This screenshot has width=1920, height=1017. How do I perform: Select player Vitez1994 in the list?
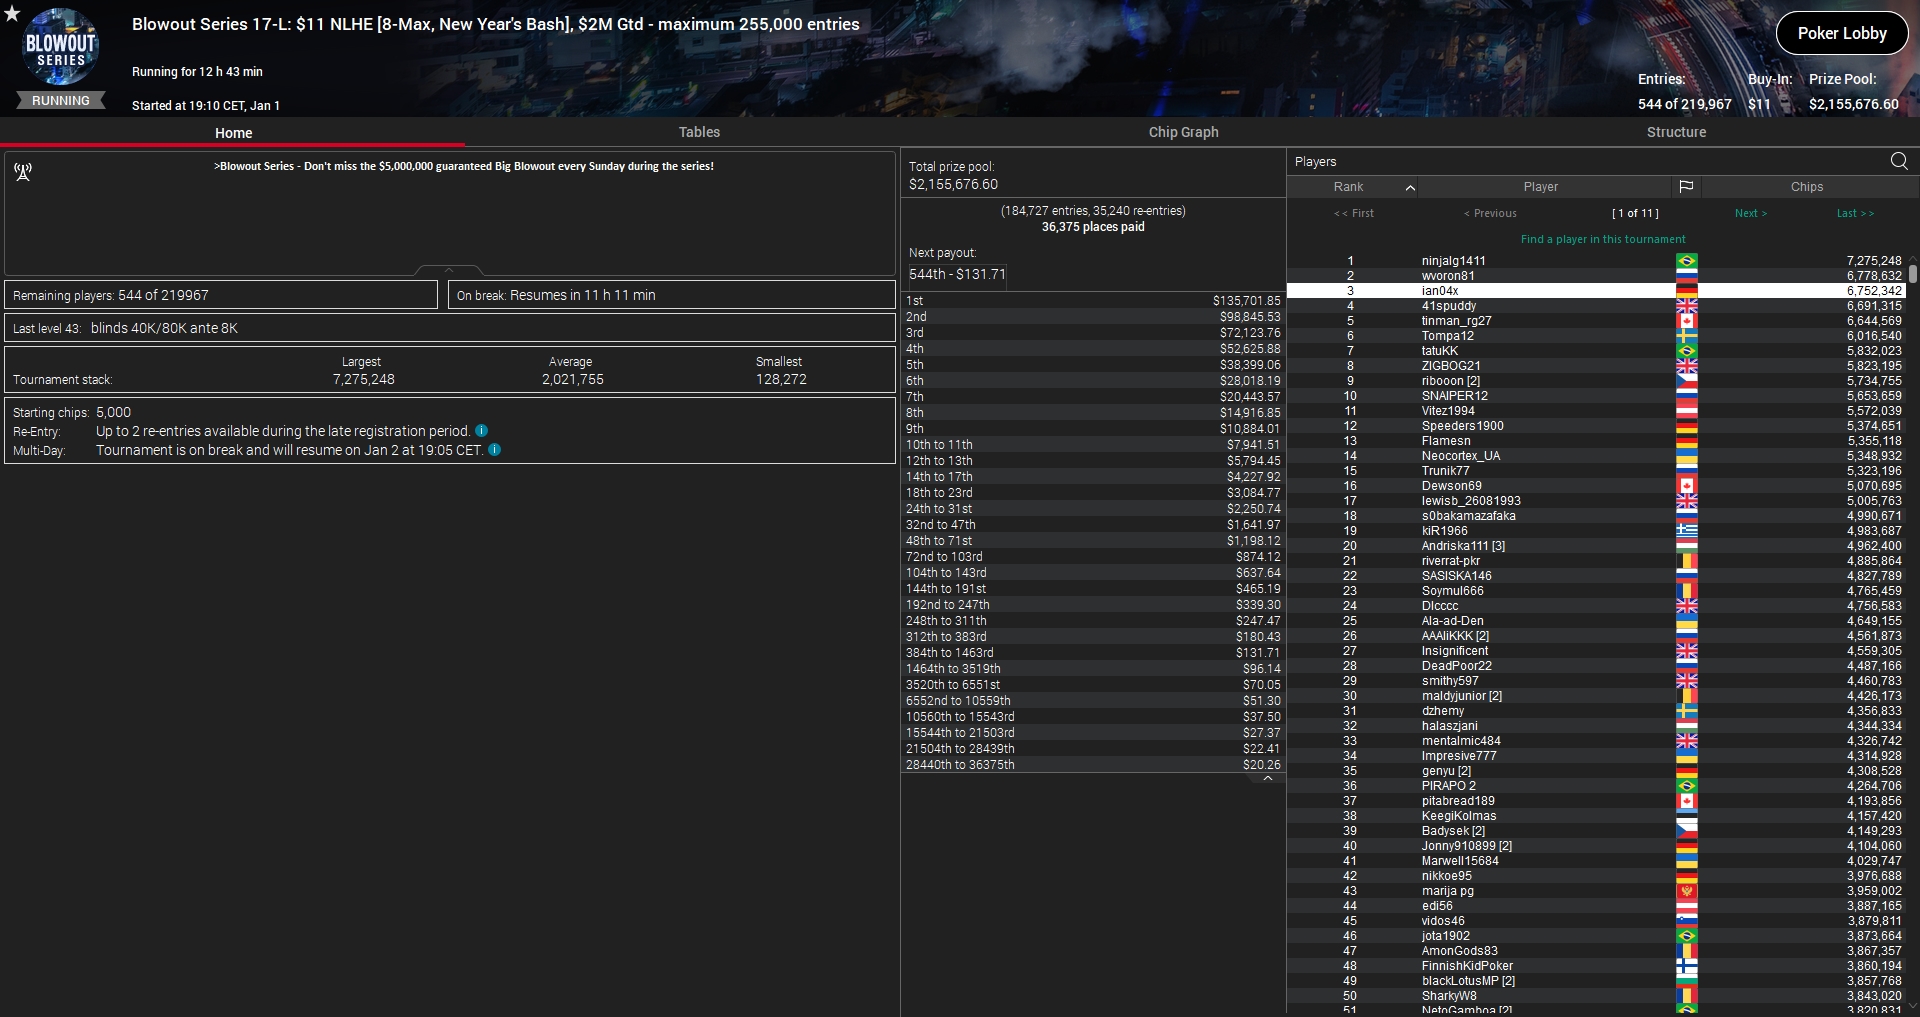1596,411
